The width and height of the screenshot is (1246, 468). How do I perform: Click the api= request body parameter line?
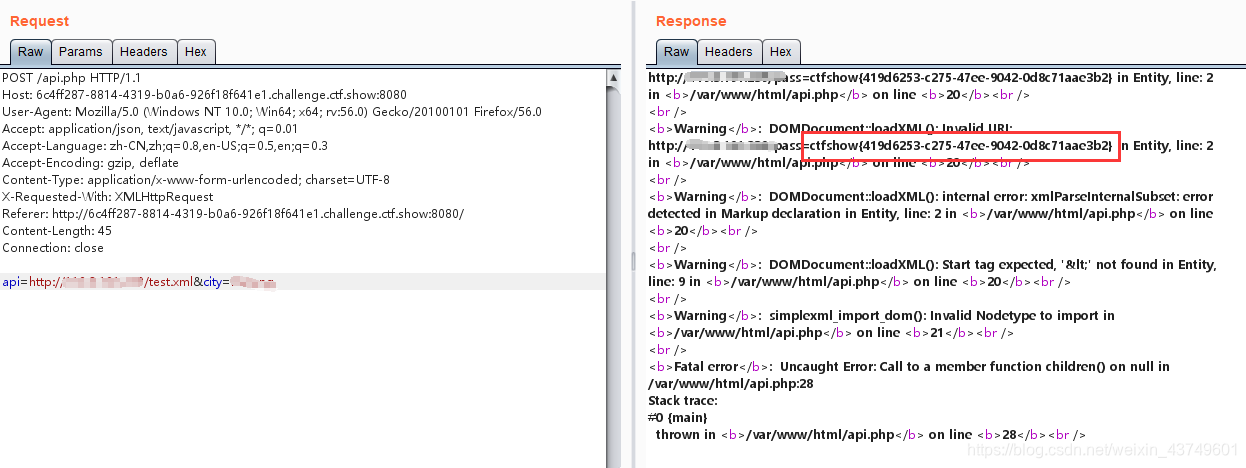[139, 282]
